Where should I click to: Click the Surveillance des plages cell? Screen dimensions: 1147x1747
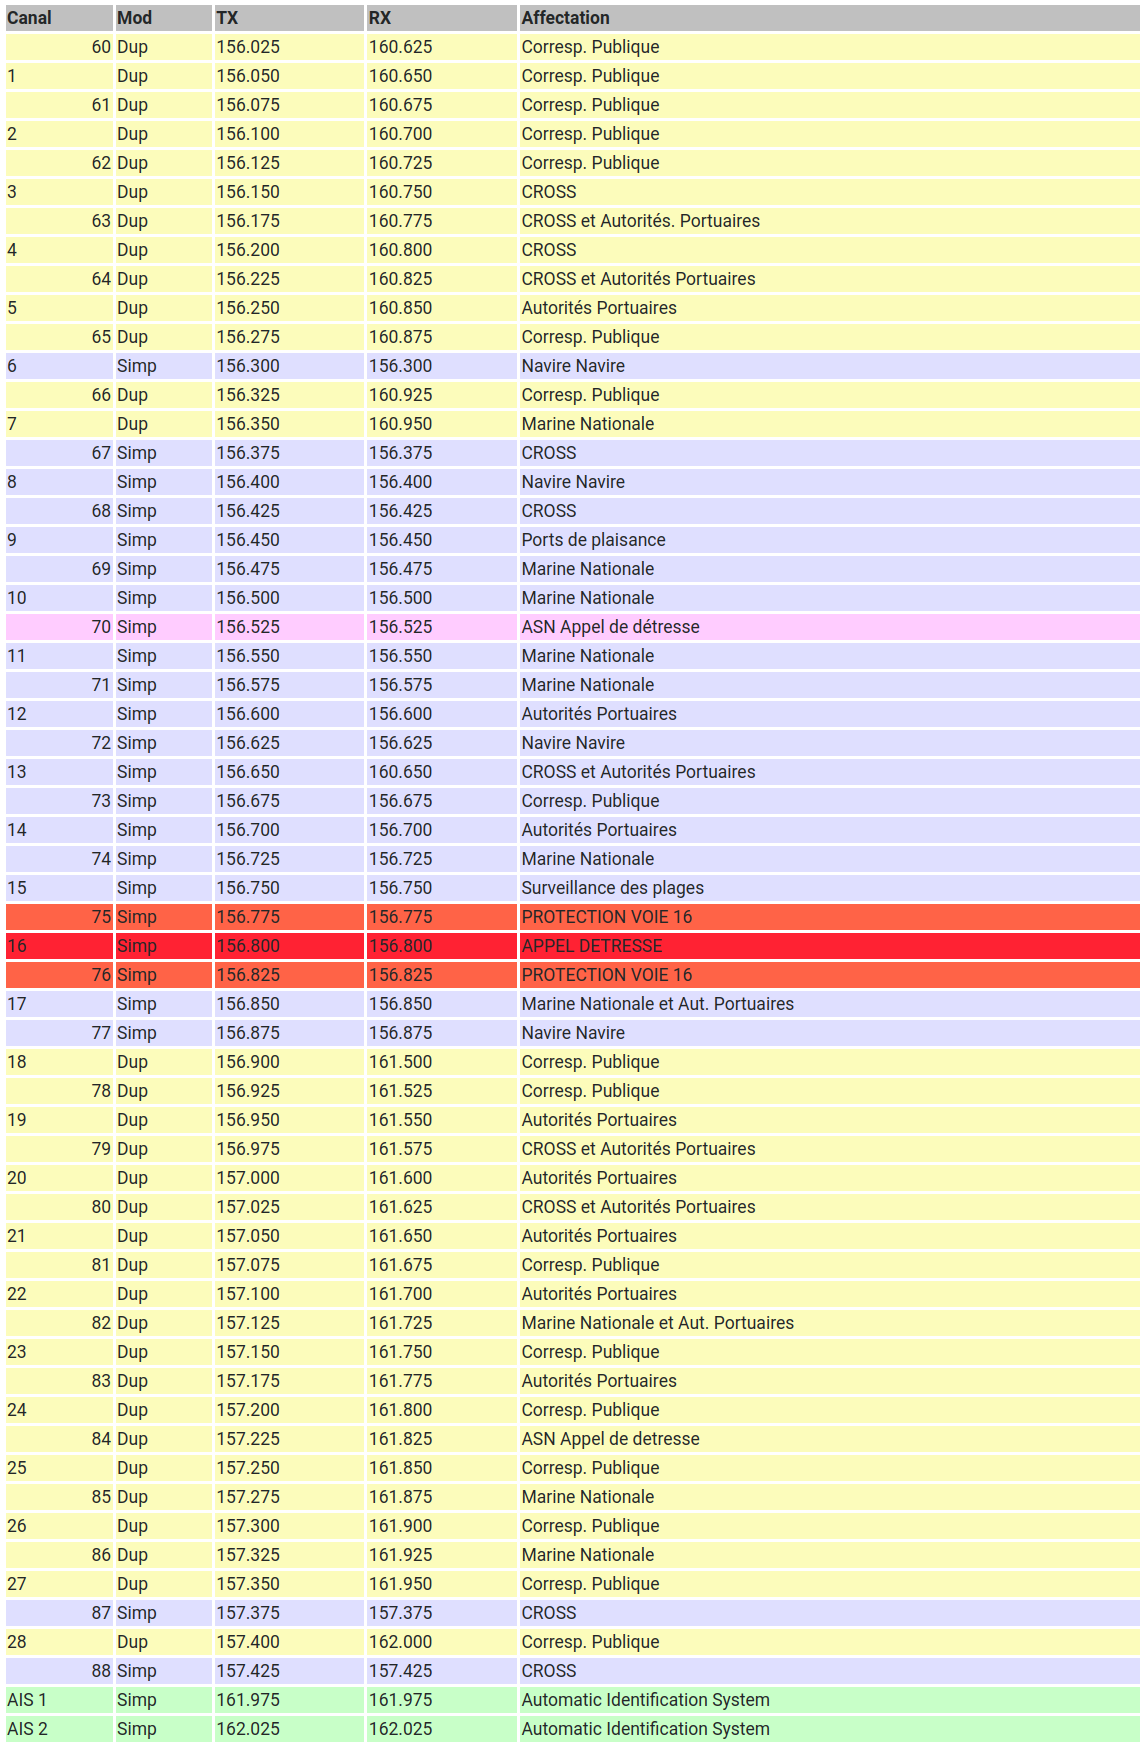tap(828, 888)
